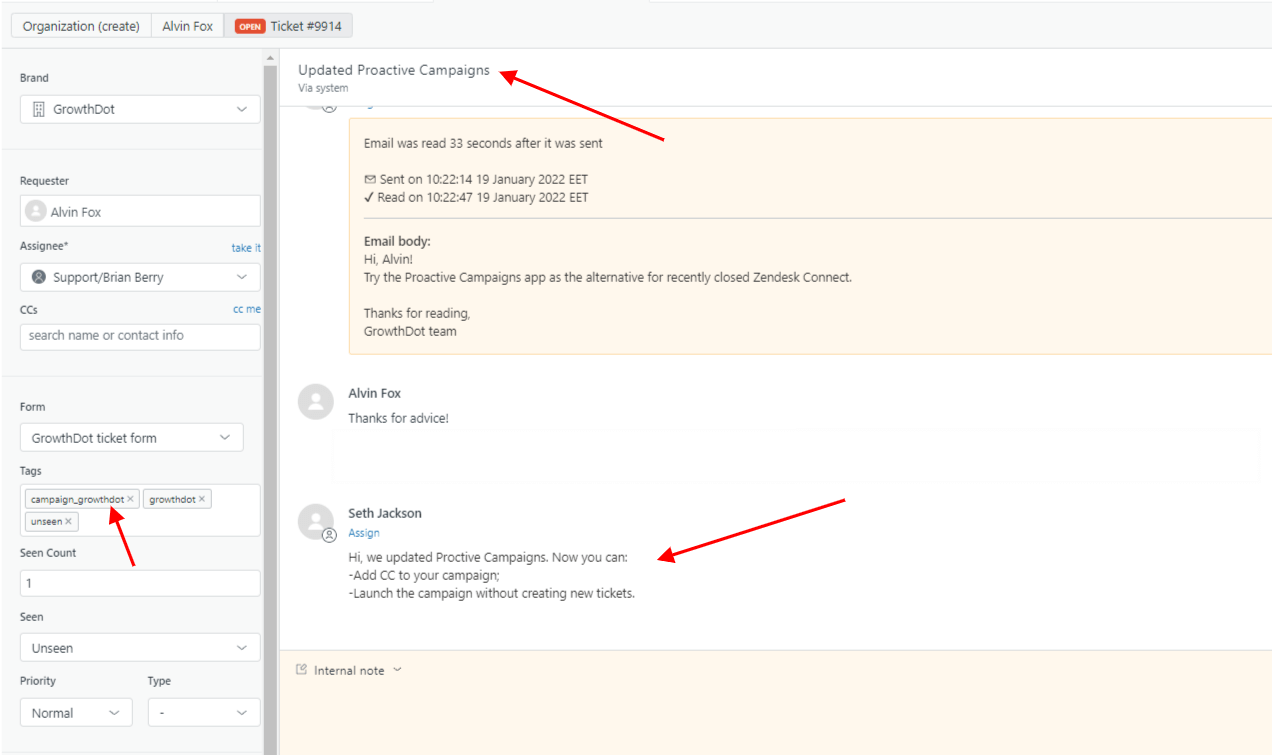Image resolution: width=1272 pixels, height=755 pixels.
Task: Click the Via system text
Action: (x=323, y=88)
